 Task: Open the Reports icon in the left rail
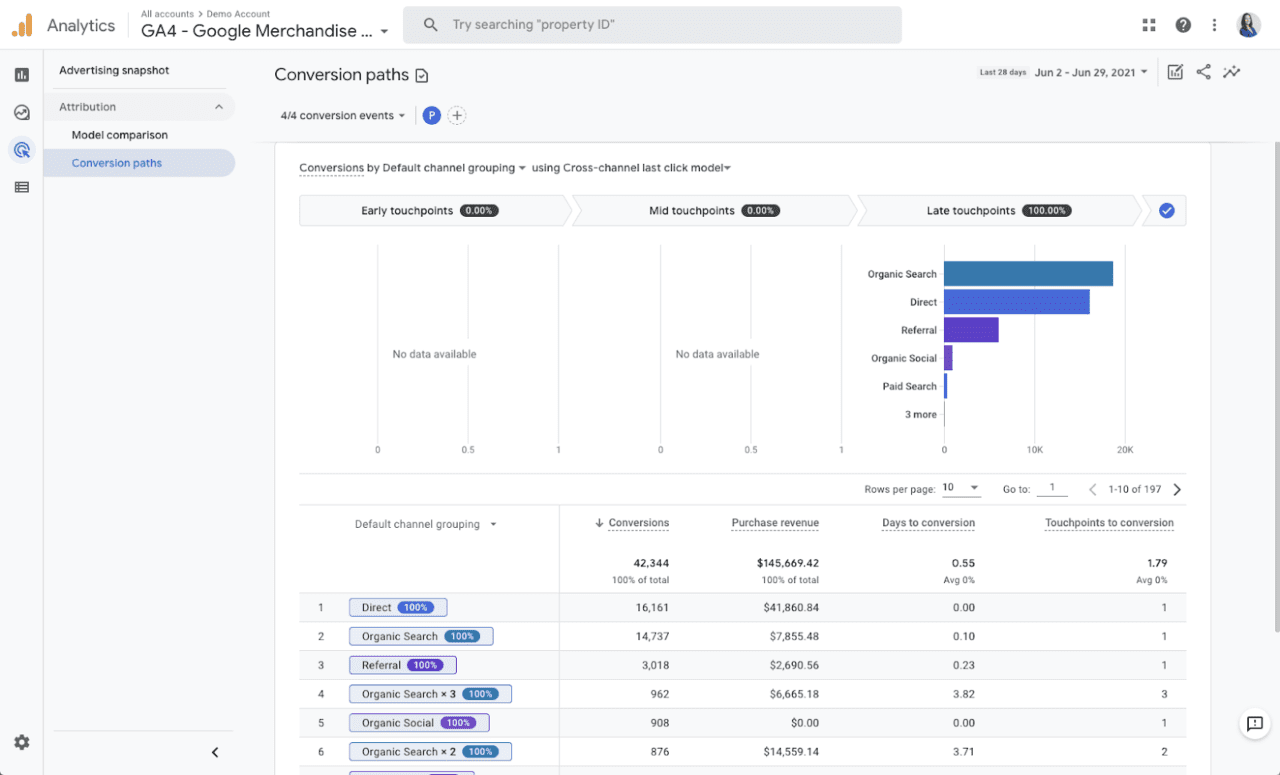[x=21, y=74]
